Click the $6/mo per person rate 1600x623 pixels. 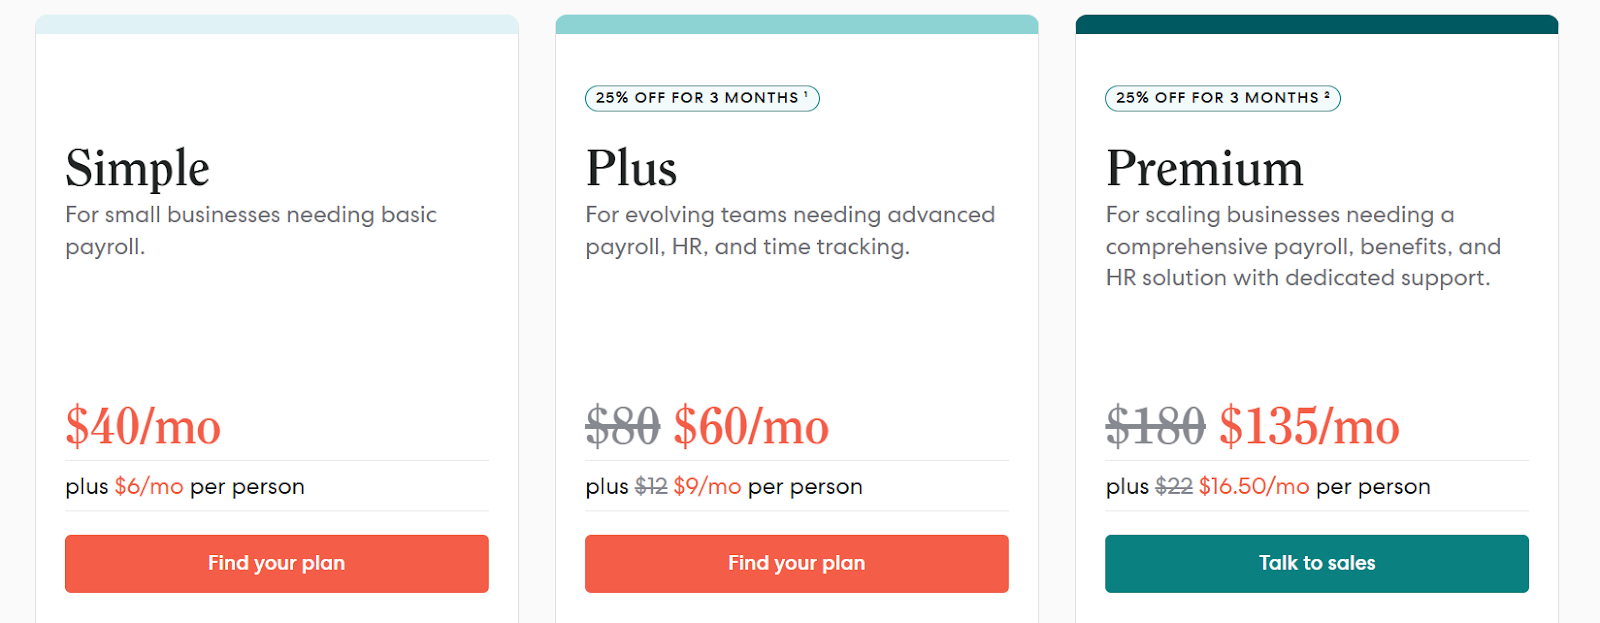tap(149, 487)
